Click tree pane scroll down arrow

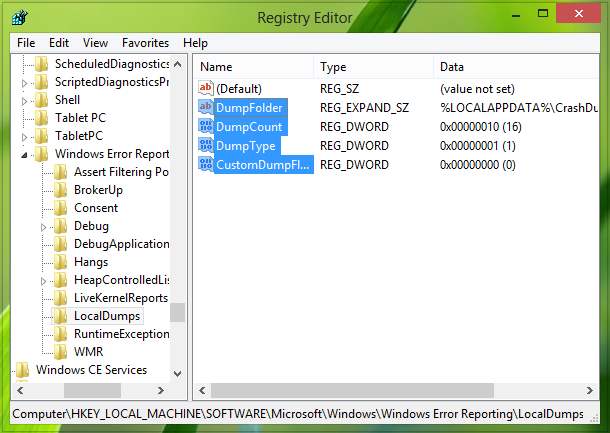177,374
